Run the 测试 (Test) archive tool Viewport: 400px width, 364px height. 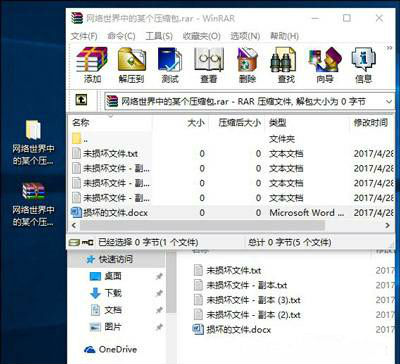tap(170, 65)
